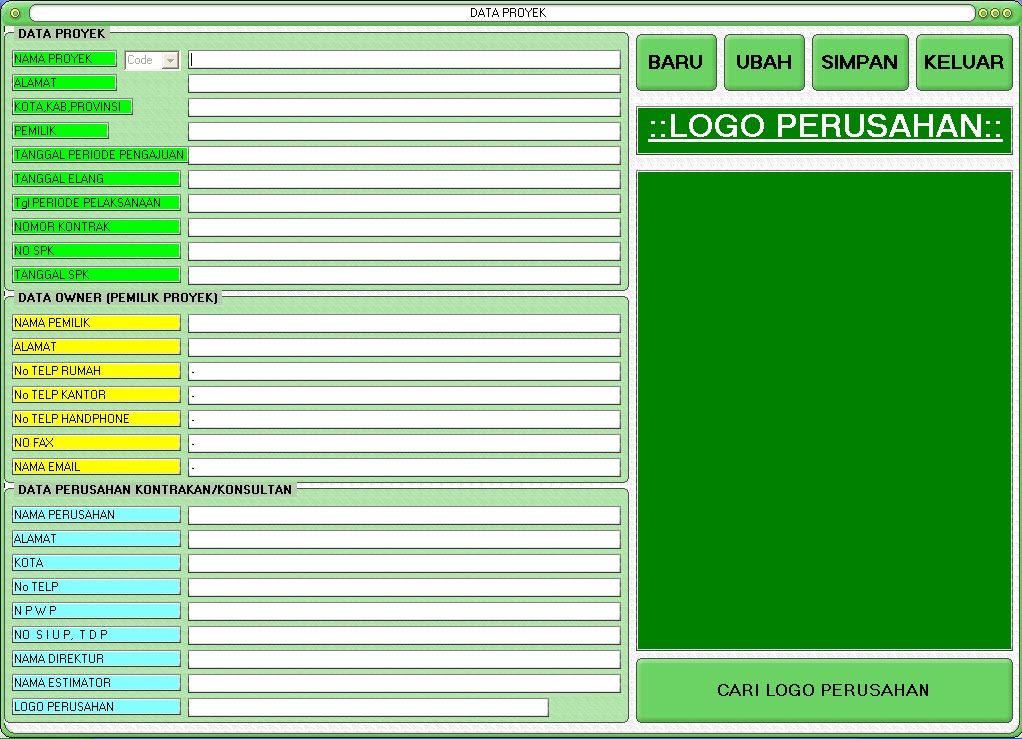Select the project ALAMAT input field
Viewport: 1022px width, 739px height.
(x=404, y=83)
